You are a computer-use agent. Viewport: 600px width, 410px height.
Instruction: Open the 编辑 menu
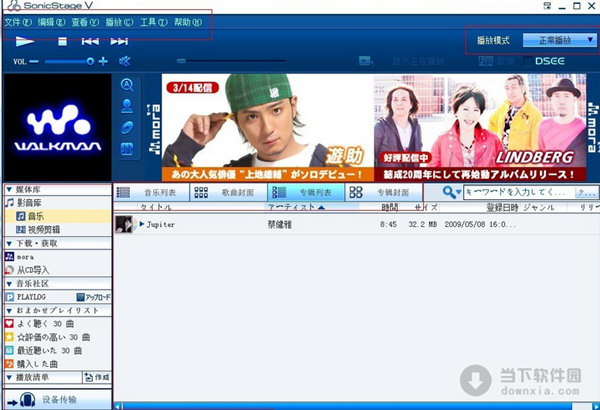51,22
